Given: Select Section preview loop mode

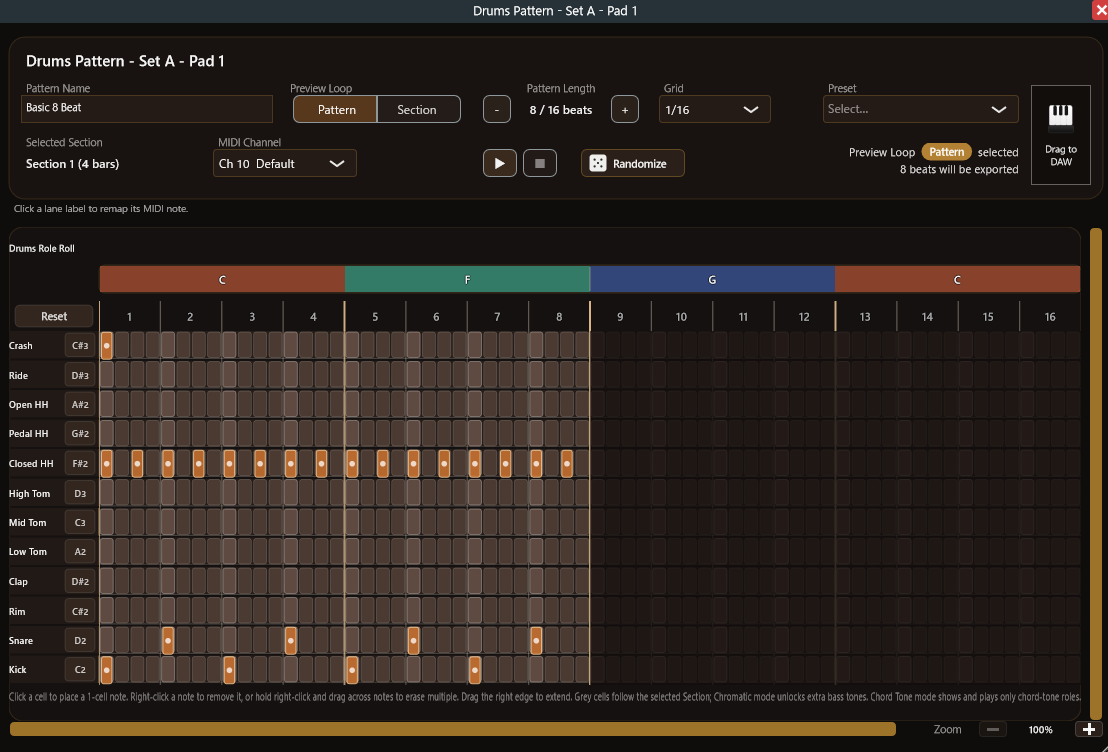Looking at the screenshot, I should pyautogui.click(x=418, y=110).
